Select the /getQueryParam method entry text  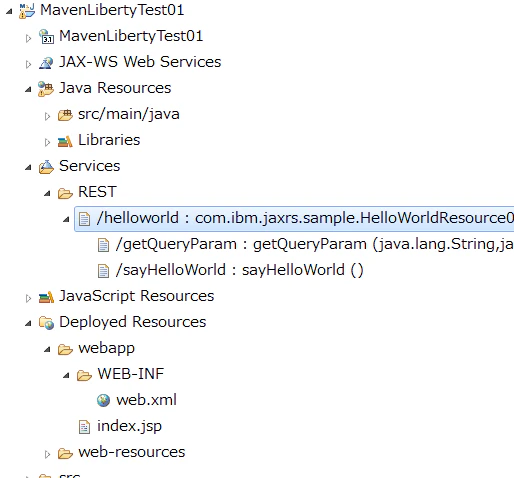[x=315, y=245]
